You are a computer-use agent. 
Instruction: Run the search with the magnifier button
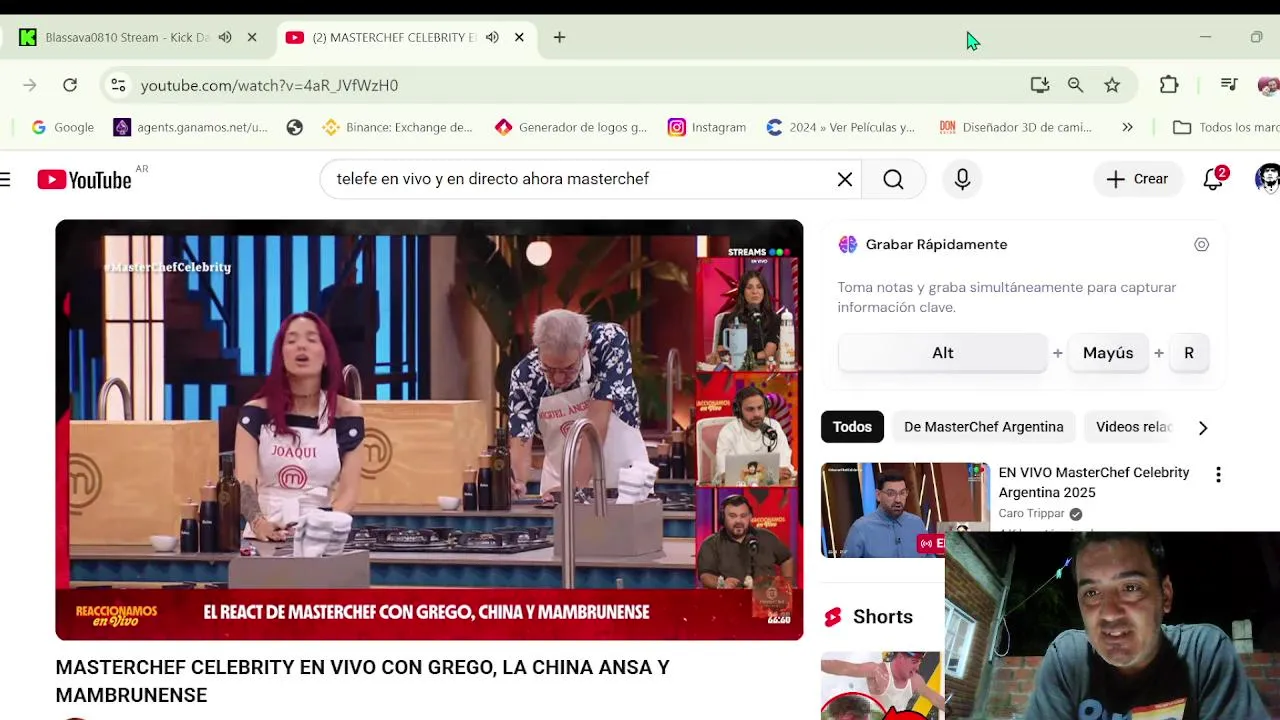893,179
